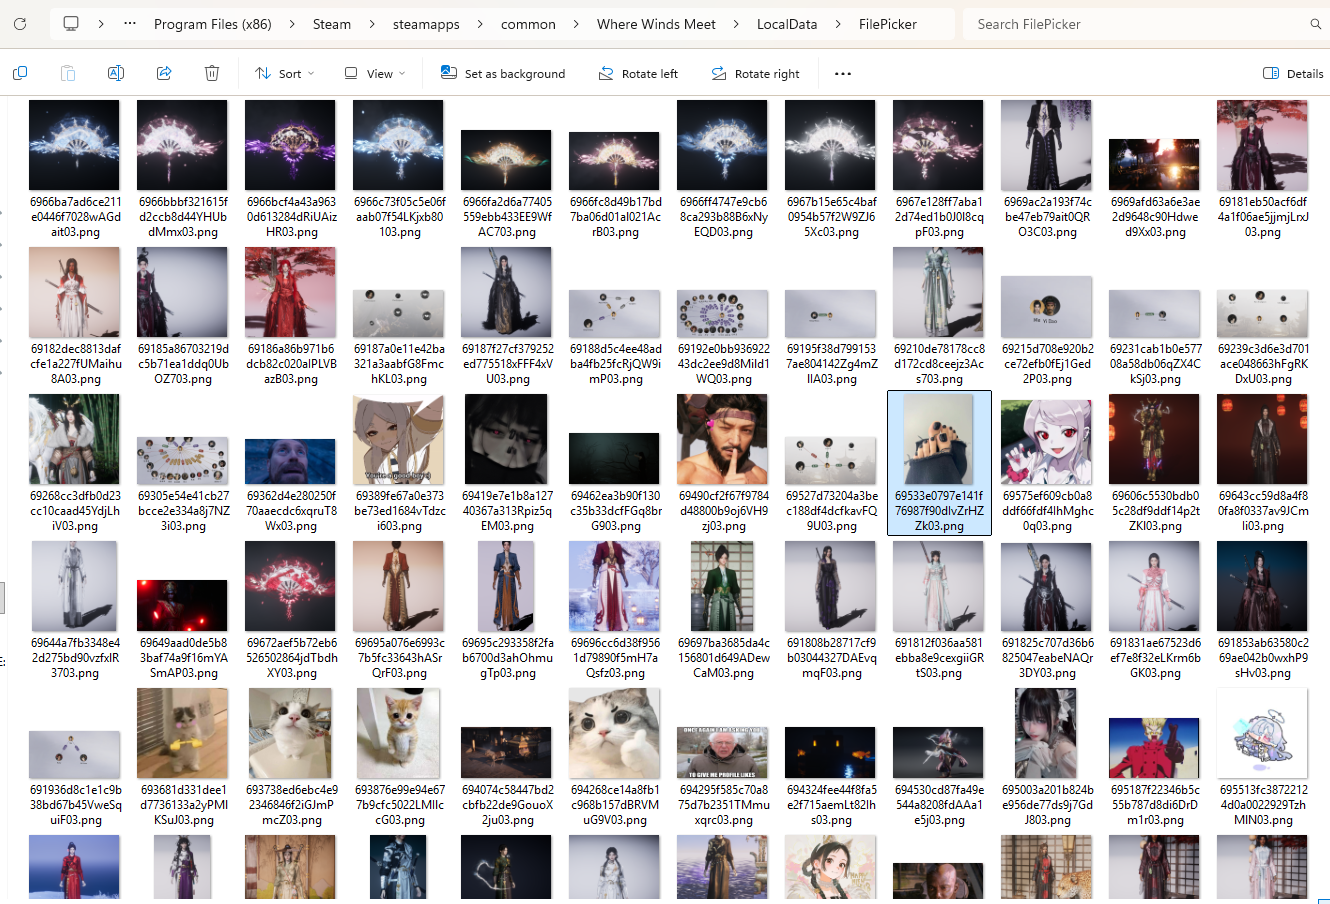Click file name starting 69182dec8813daf
The height and width of the screenshot is (904, 1330).
tap(75, 364)
